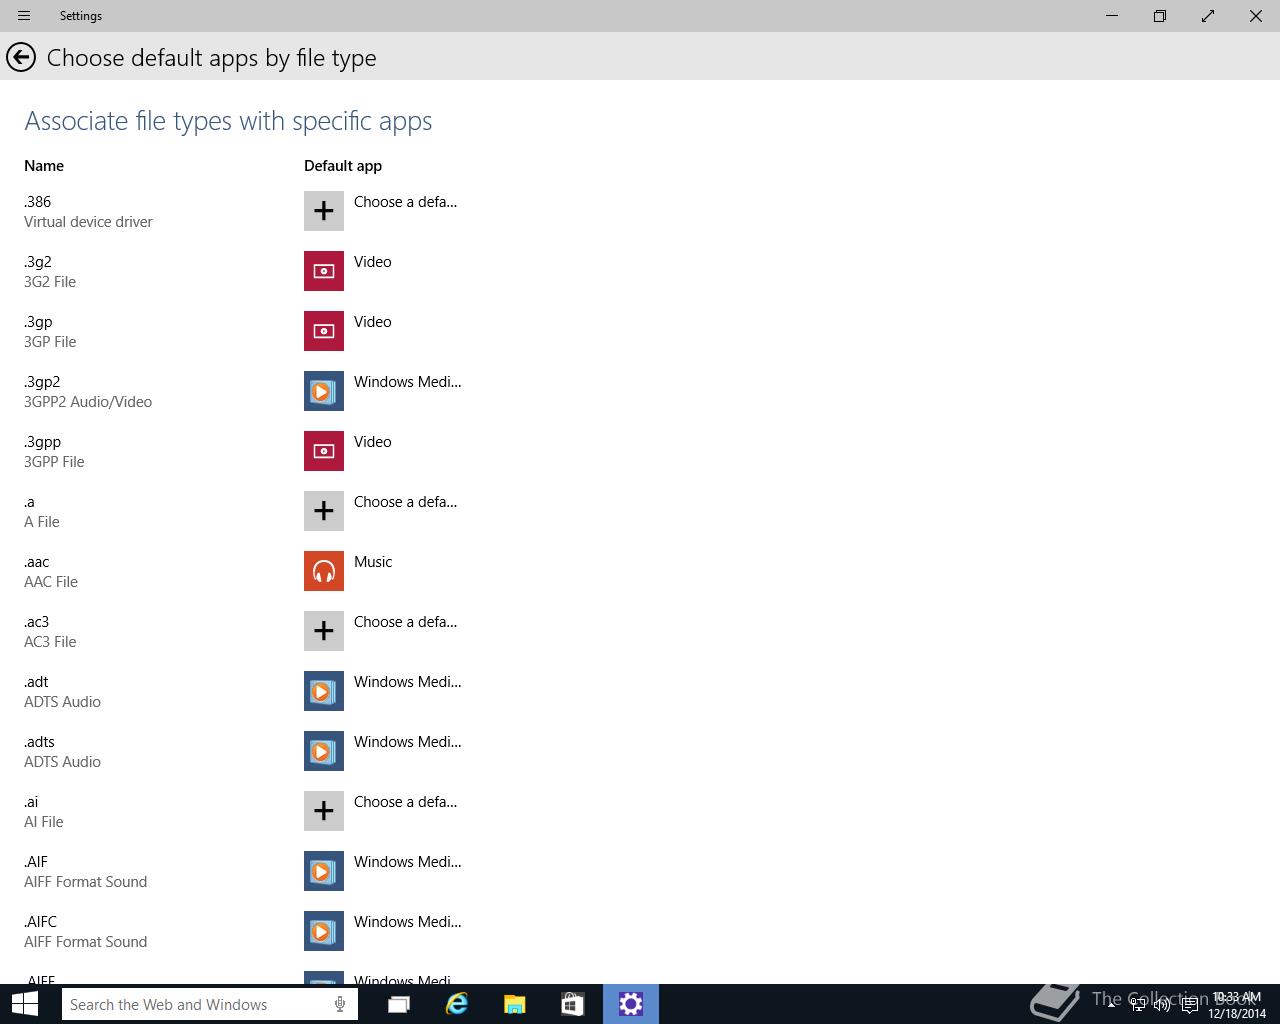The image size is (1280, 1024).
Task: Click the Settings gear taskbar icon
Action: [631, 1004]
